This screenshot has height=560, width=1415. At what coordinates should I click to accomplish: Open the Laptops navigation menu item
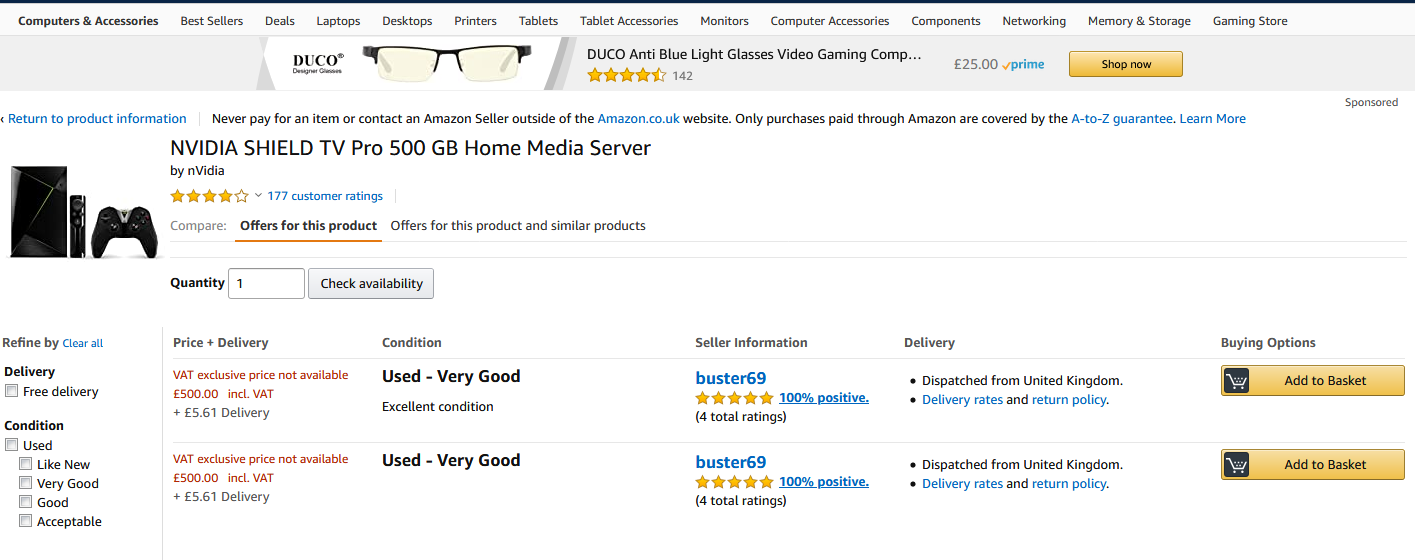coord(338,21)
